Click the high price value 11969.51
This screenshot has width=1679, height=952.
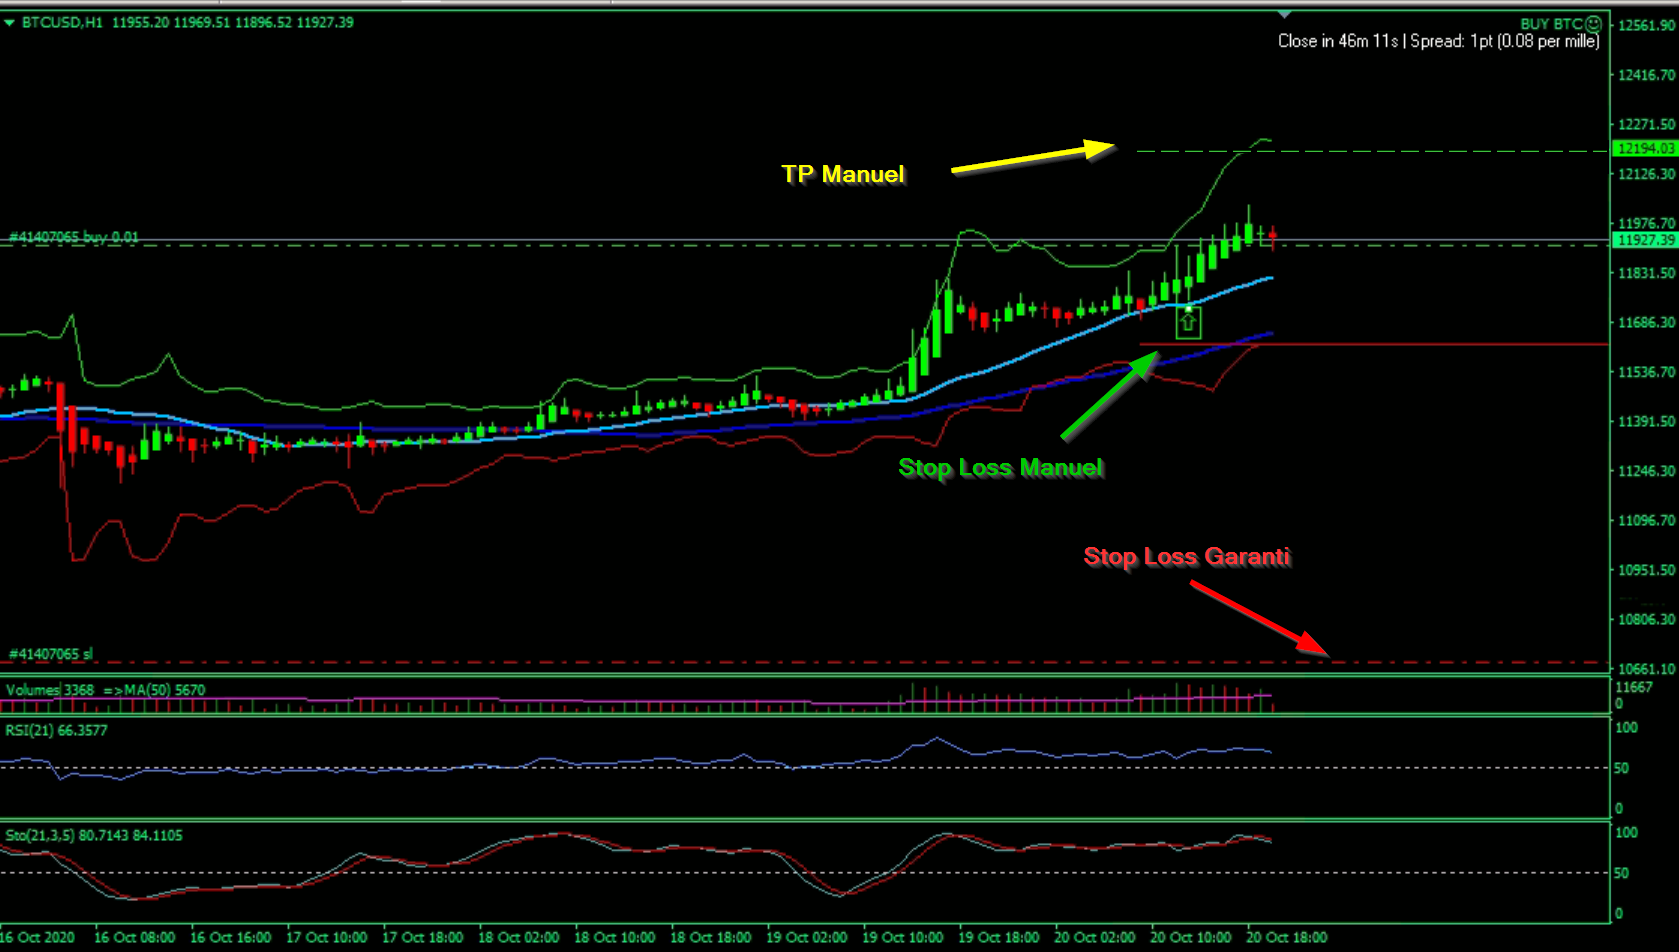coord(202,22)
